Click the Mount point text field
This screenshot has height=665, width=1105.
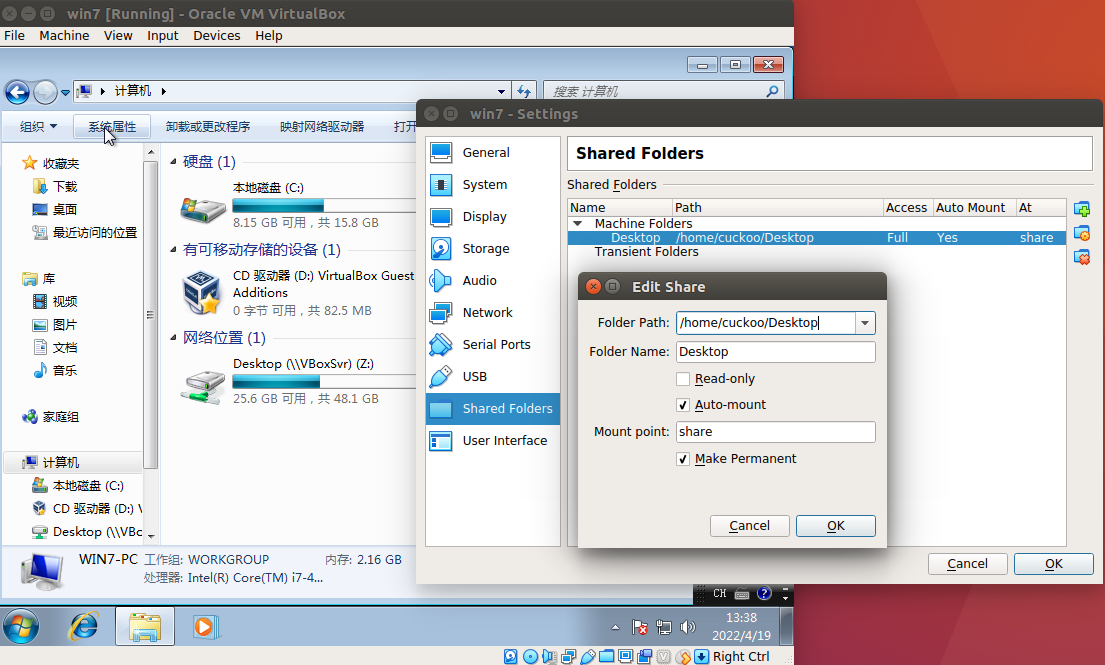tap(775, 432)
